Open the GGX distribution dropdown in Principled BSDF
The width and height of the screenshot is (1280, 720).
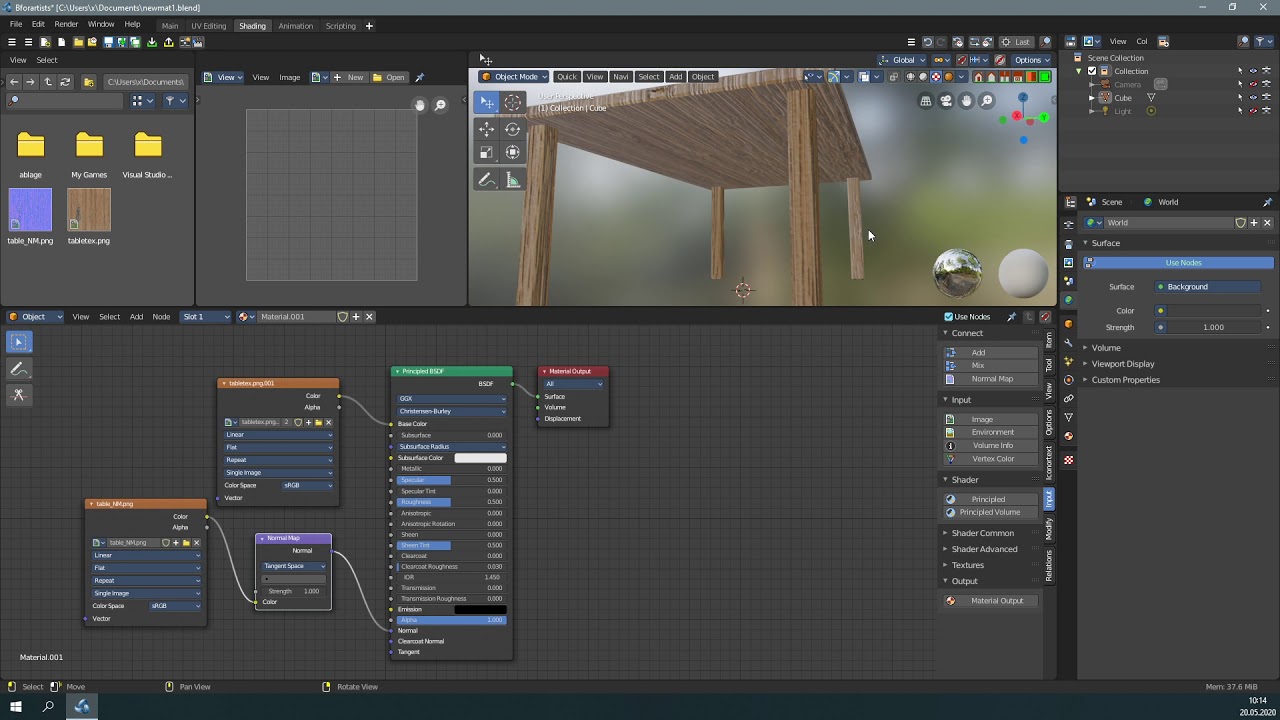[452, 399]
